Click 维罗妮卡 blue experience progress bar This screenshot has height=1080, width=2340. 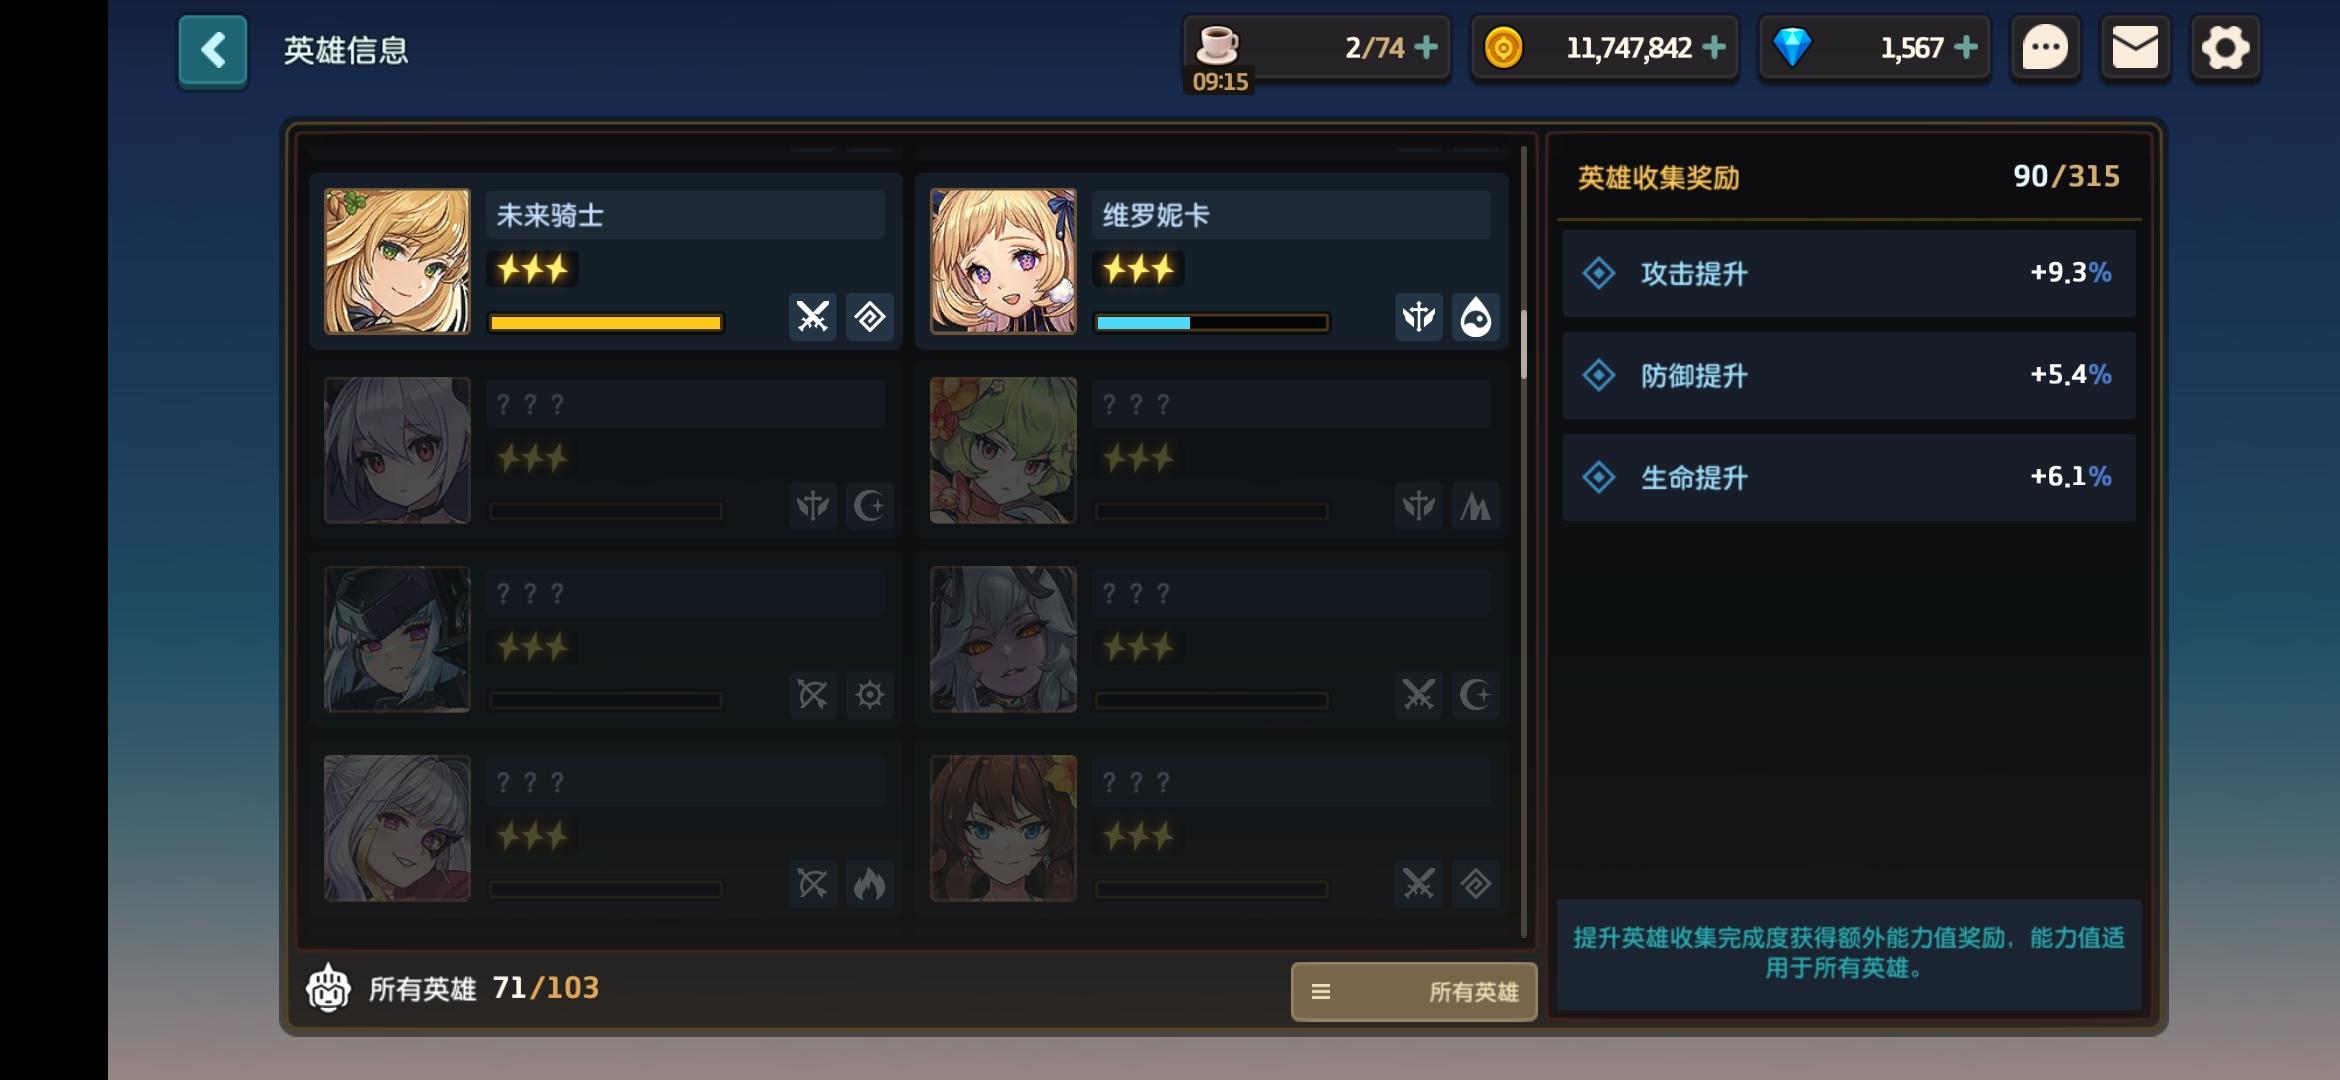1212,323
